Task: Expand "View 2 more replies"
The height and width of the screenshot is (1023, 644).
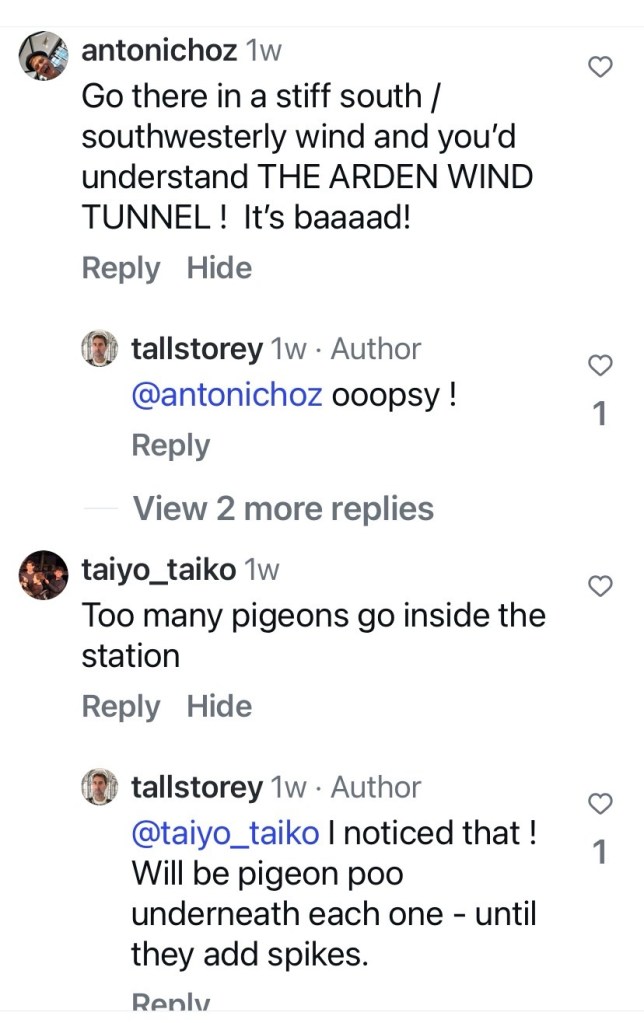Action: coord(283,508)
